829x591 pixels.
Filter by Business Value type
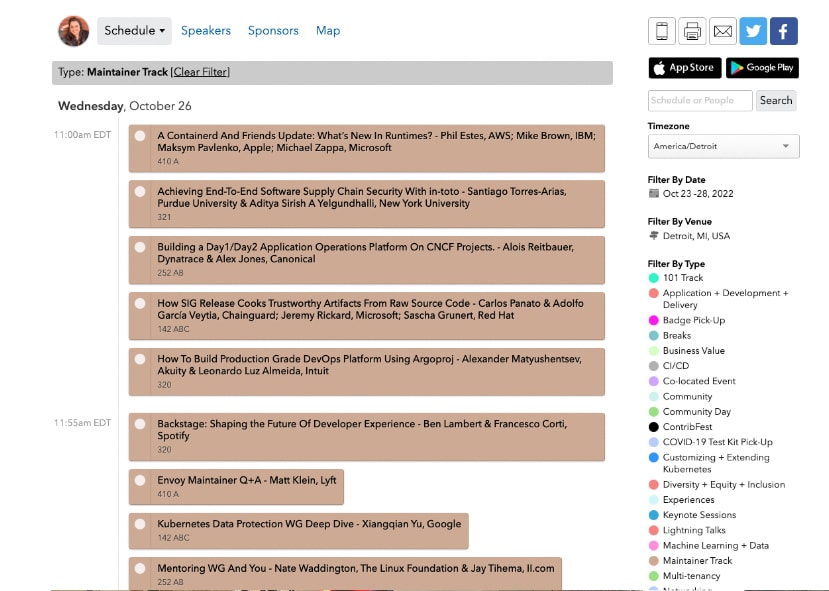(x=694, y=351)
